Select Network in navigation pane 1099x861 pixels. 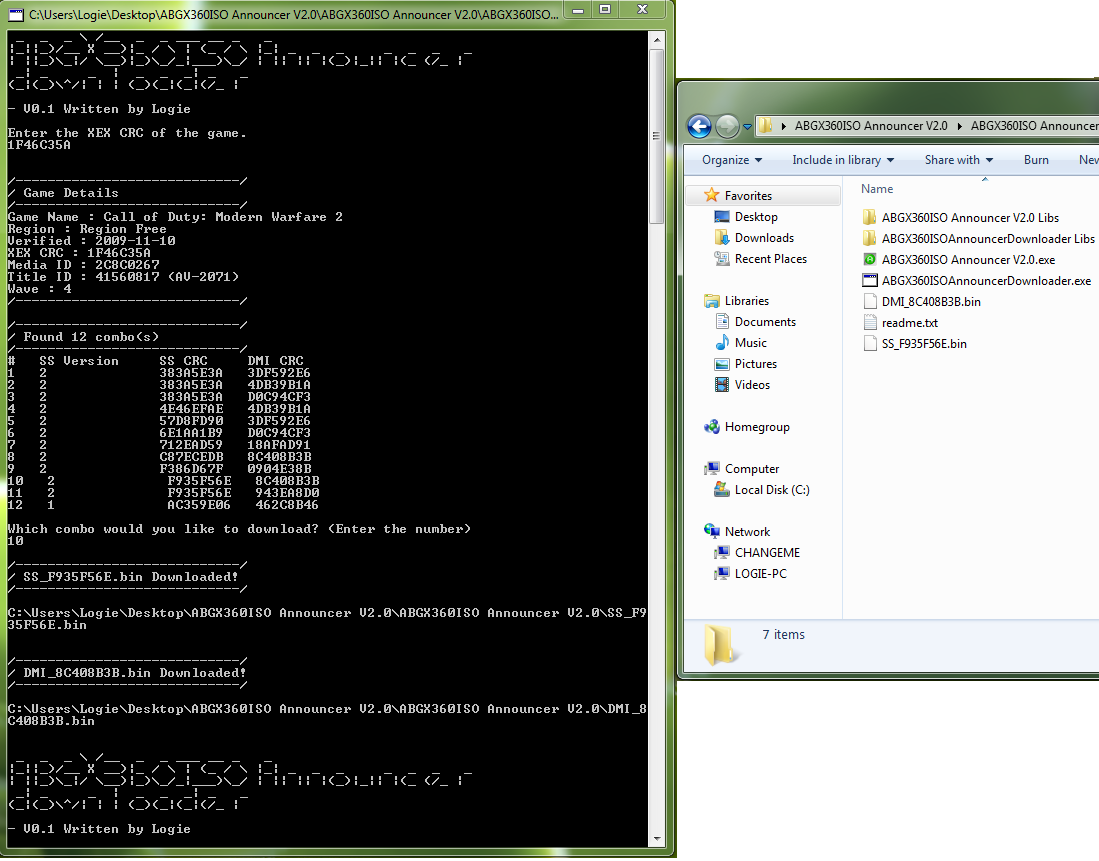pos(747,532)
